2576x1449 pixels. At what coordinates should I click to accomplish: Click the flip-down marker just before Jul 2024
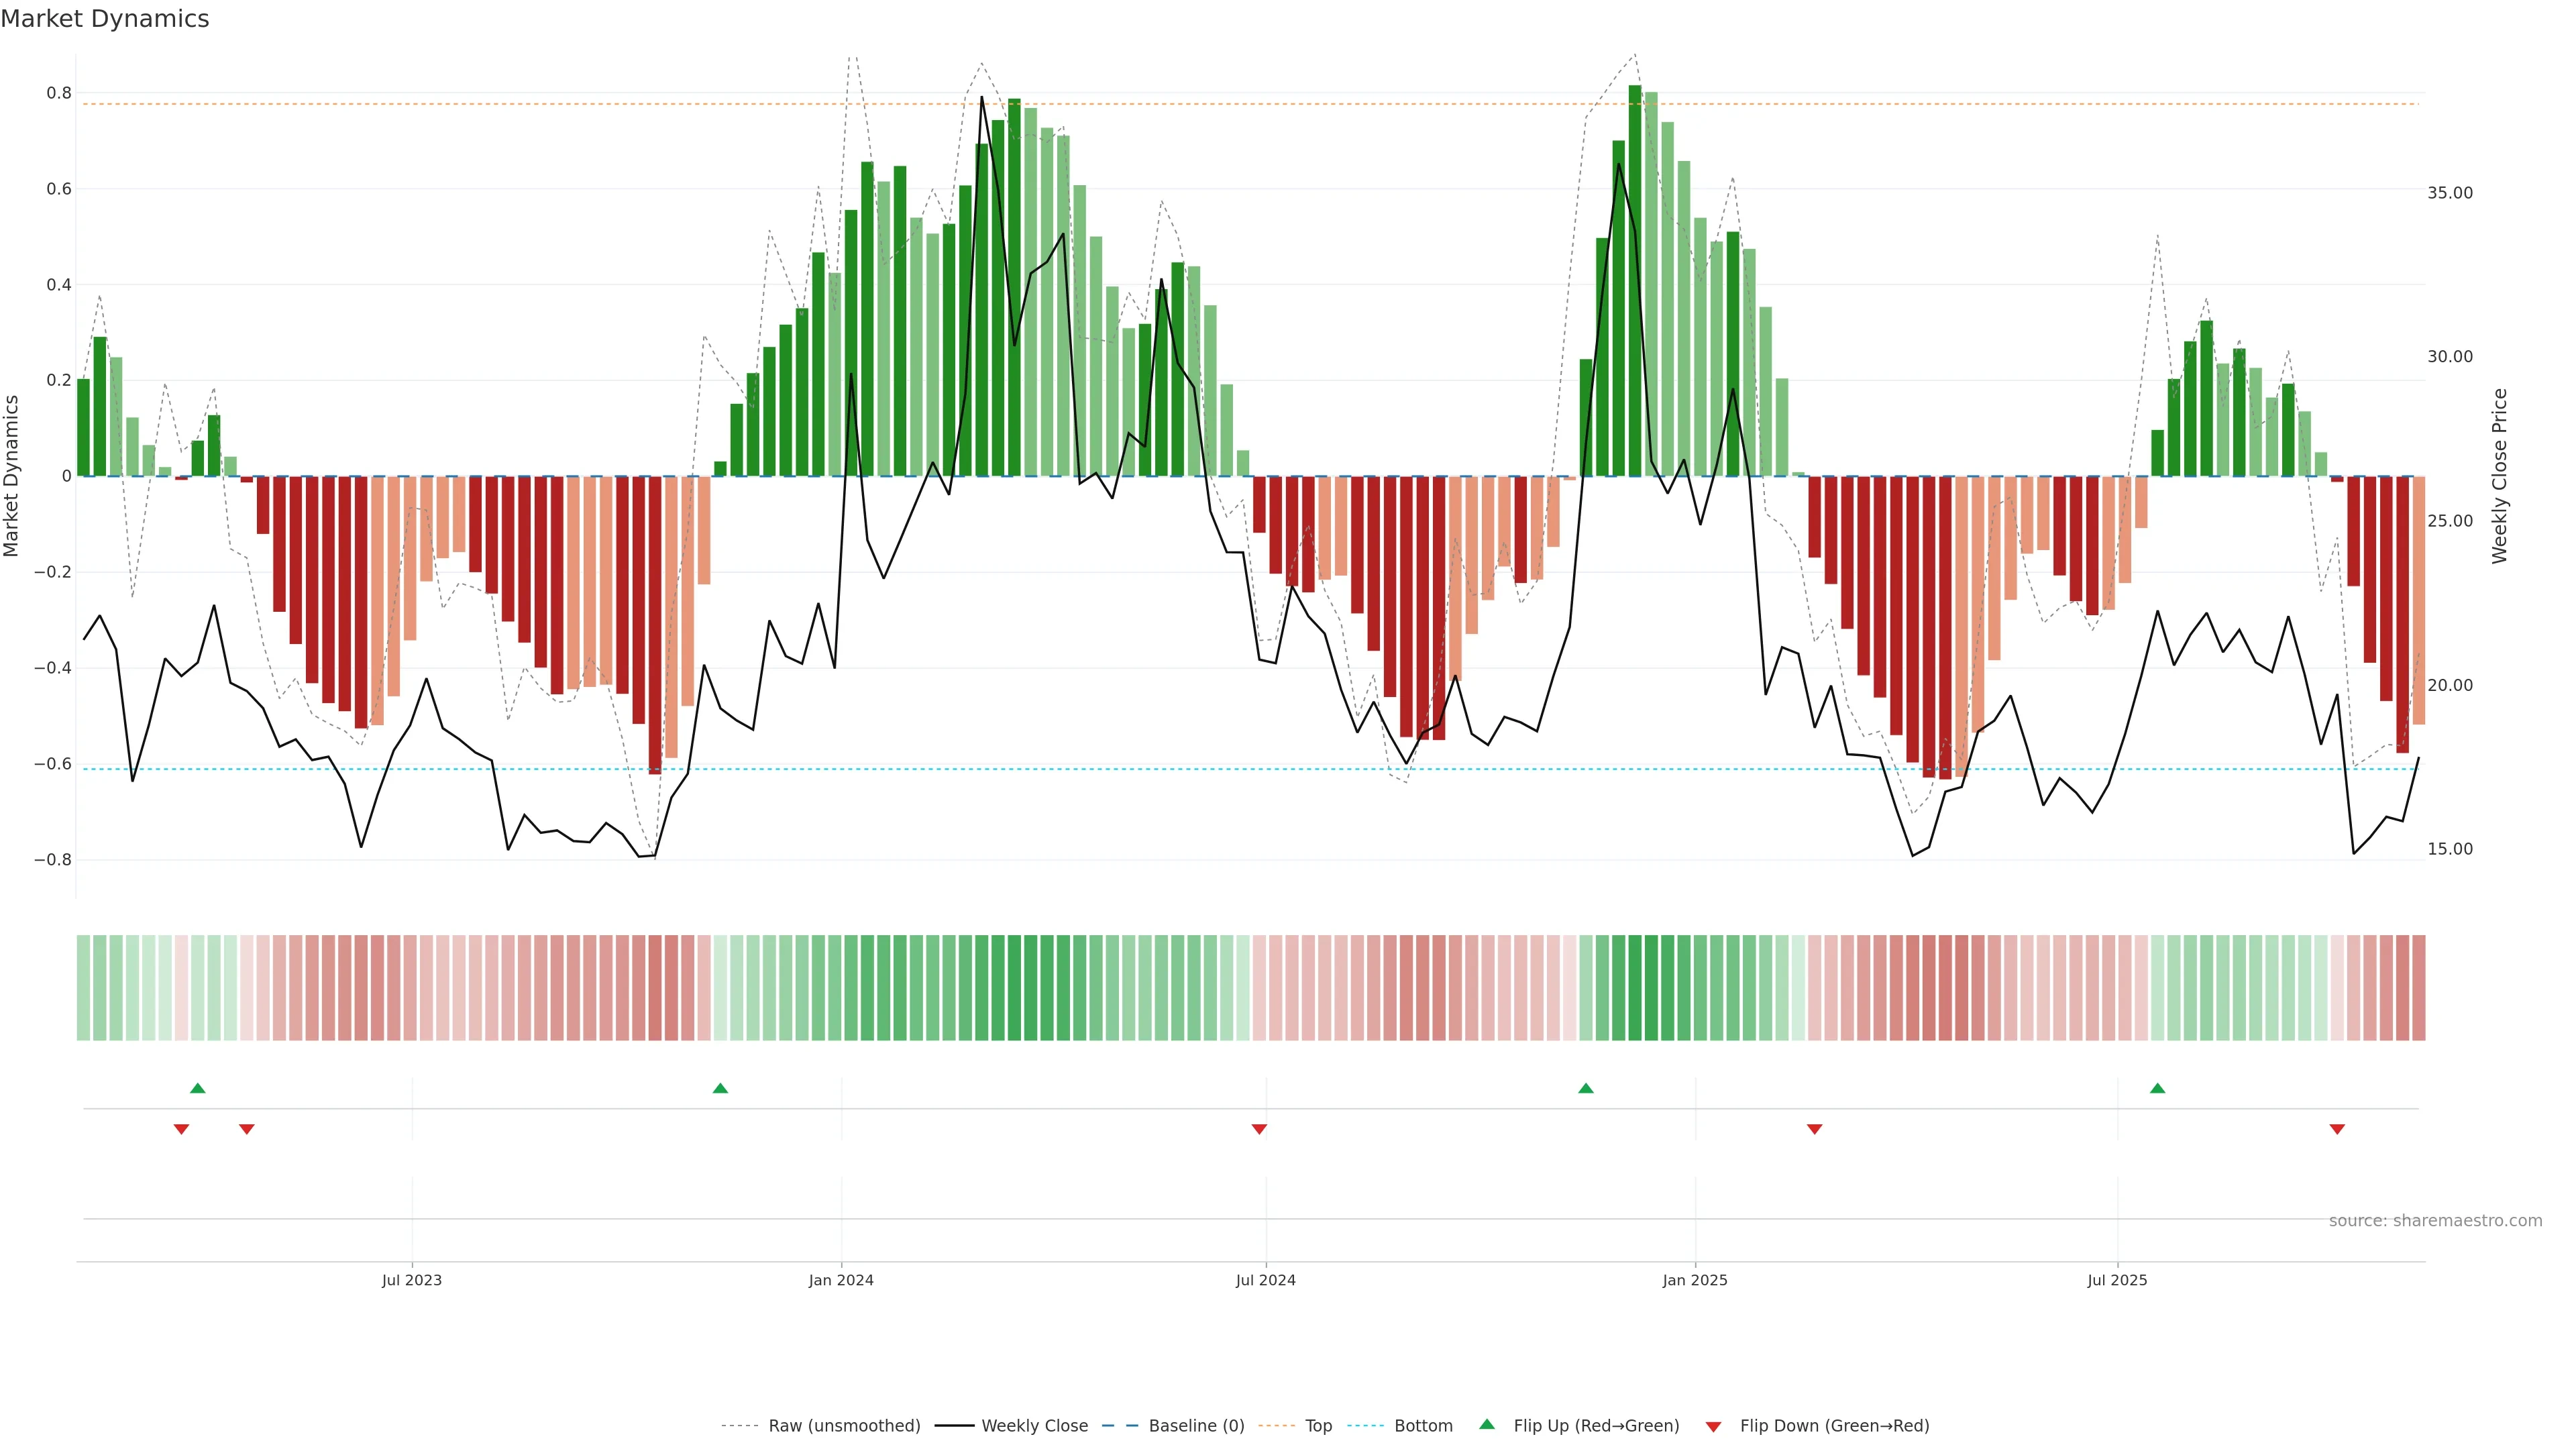pos(1259,1129)
